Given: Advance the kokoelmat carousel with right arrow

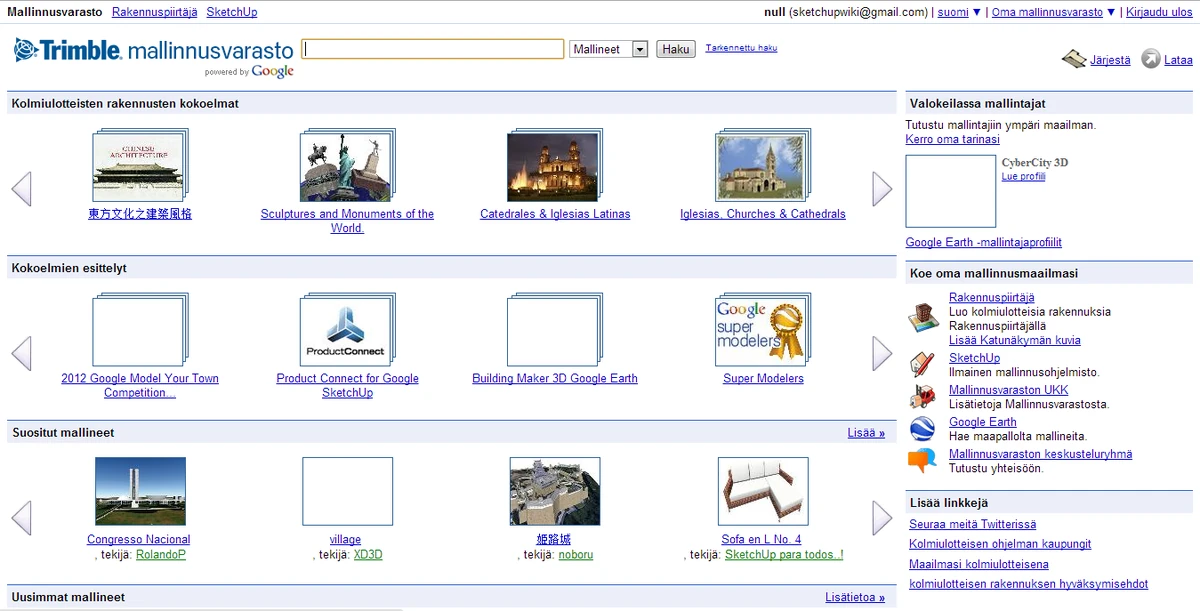Looking at the screenshot, I should click(881, 188).
